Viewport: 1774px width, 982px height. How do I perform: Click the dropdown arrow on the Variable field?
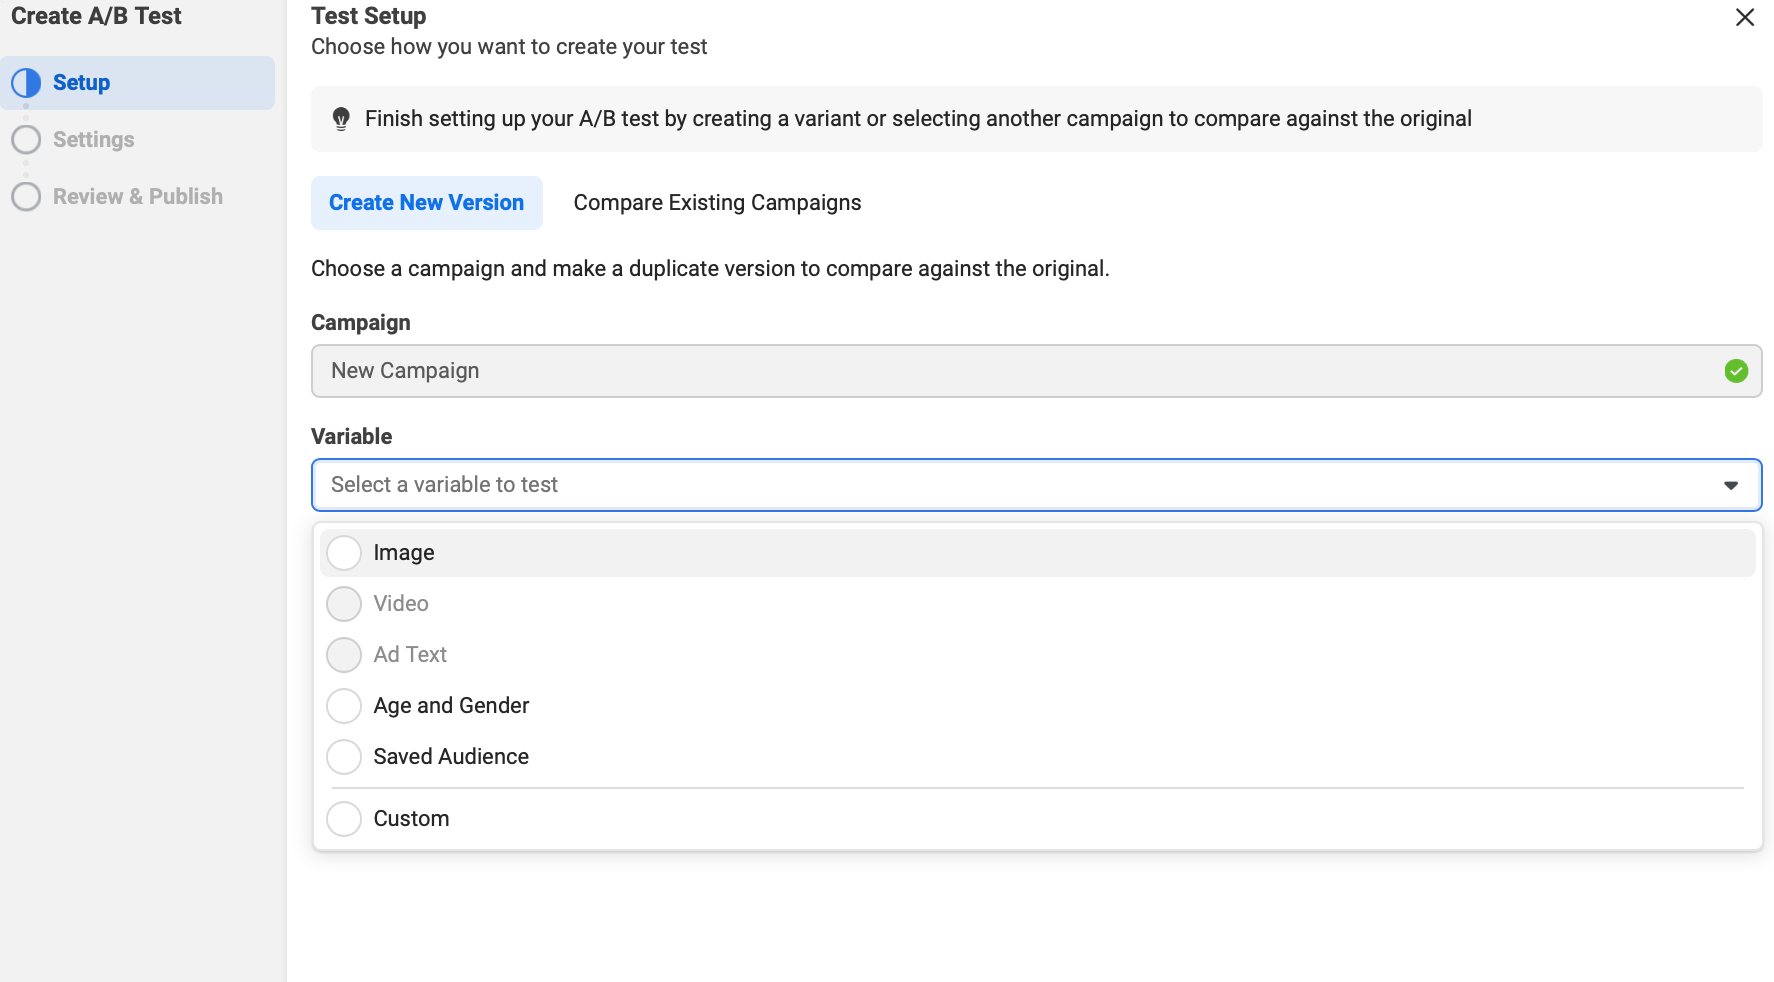[1733, 485]
